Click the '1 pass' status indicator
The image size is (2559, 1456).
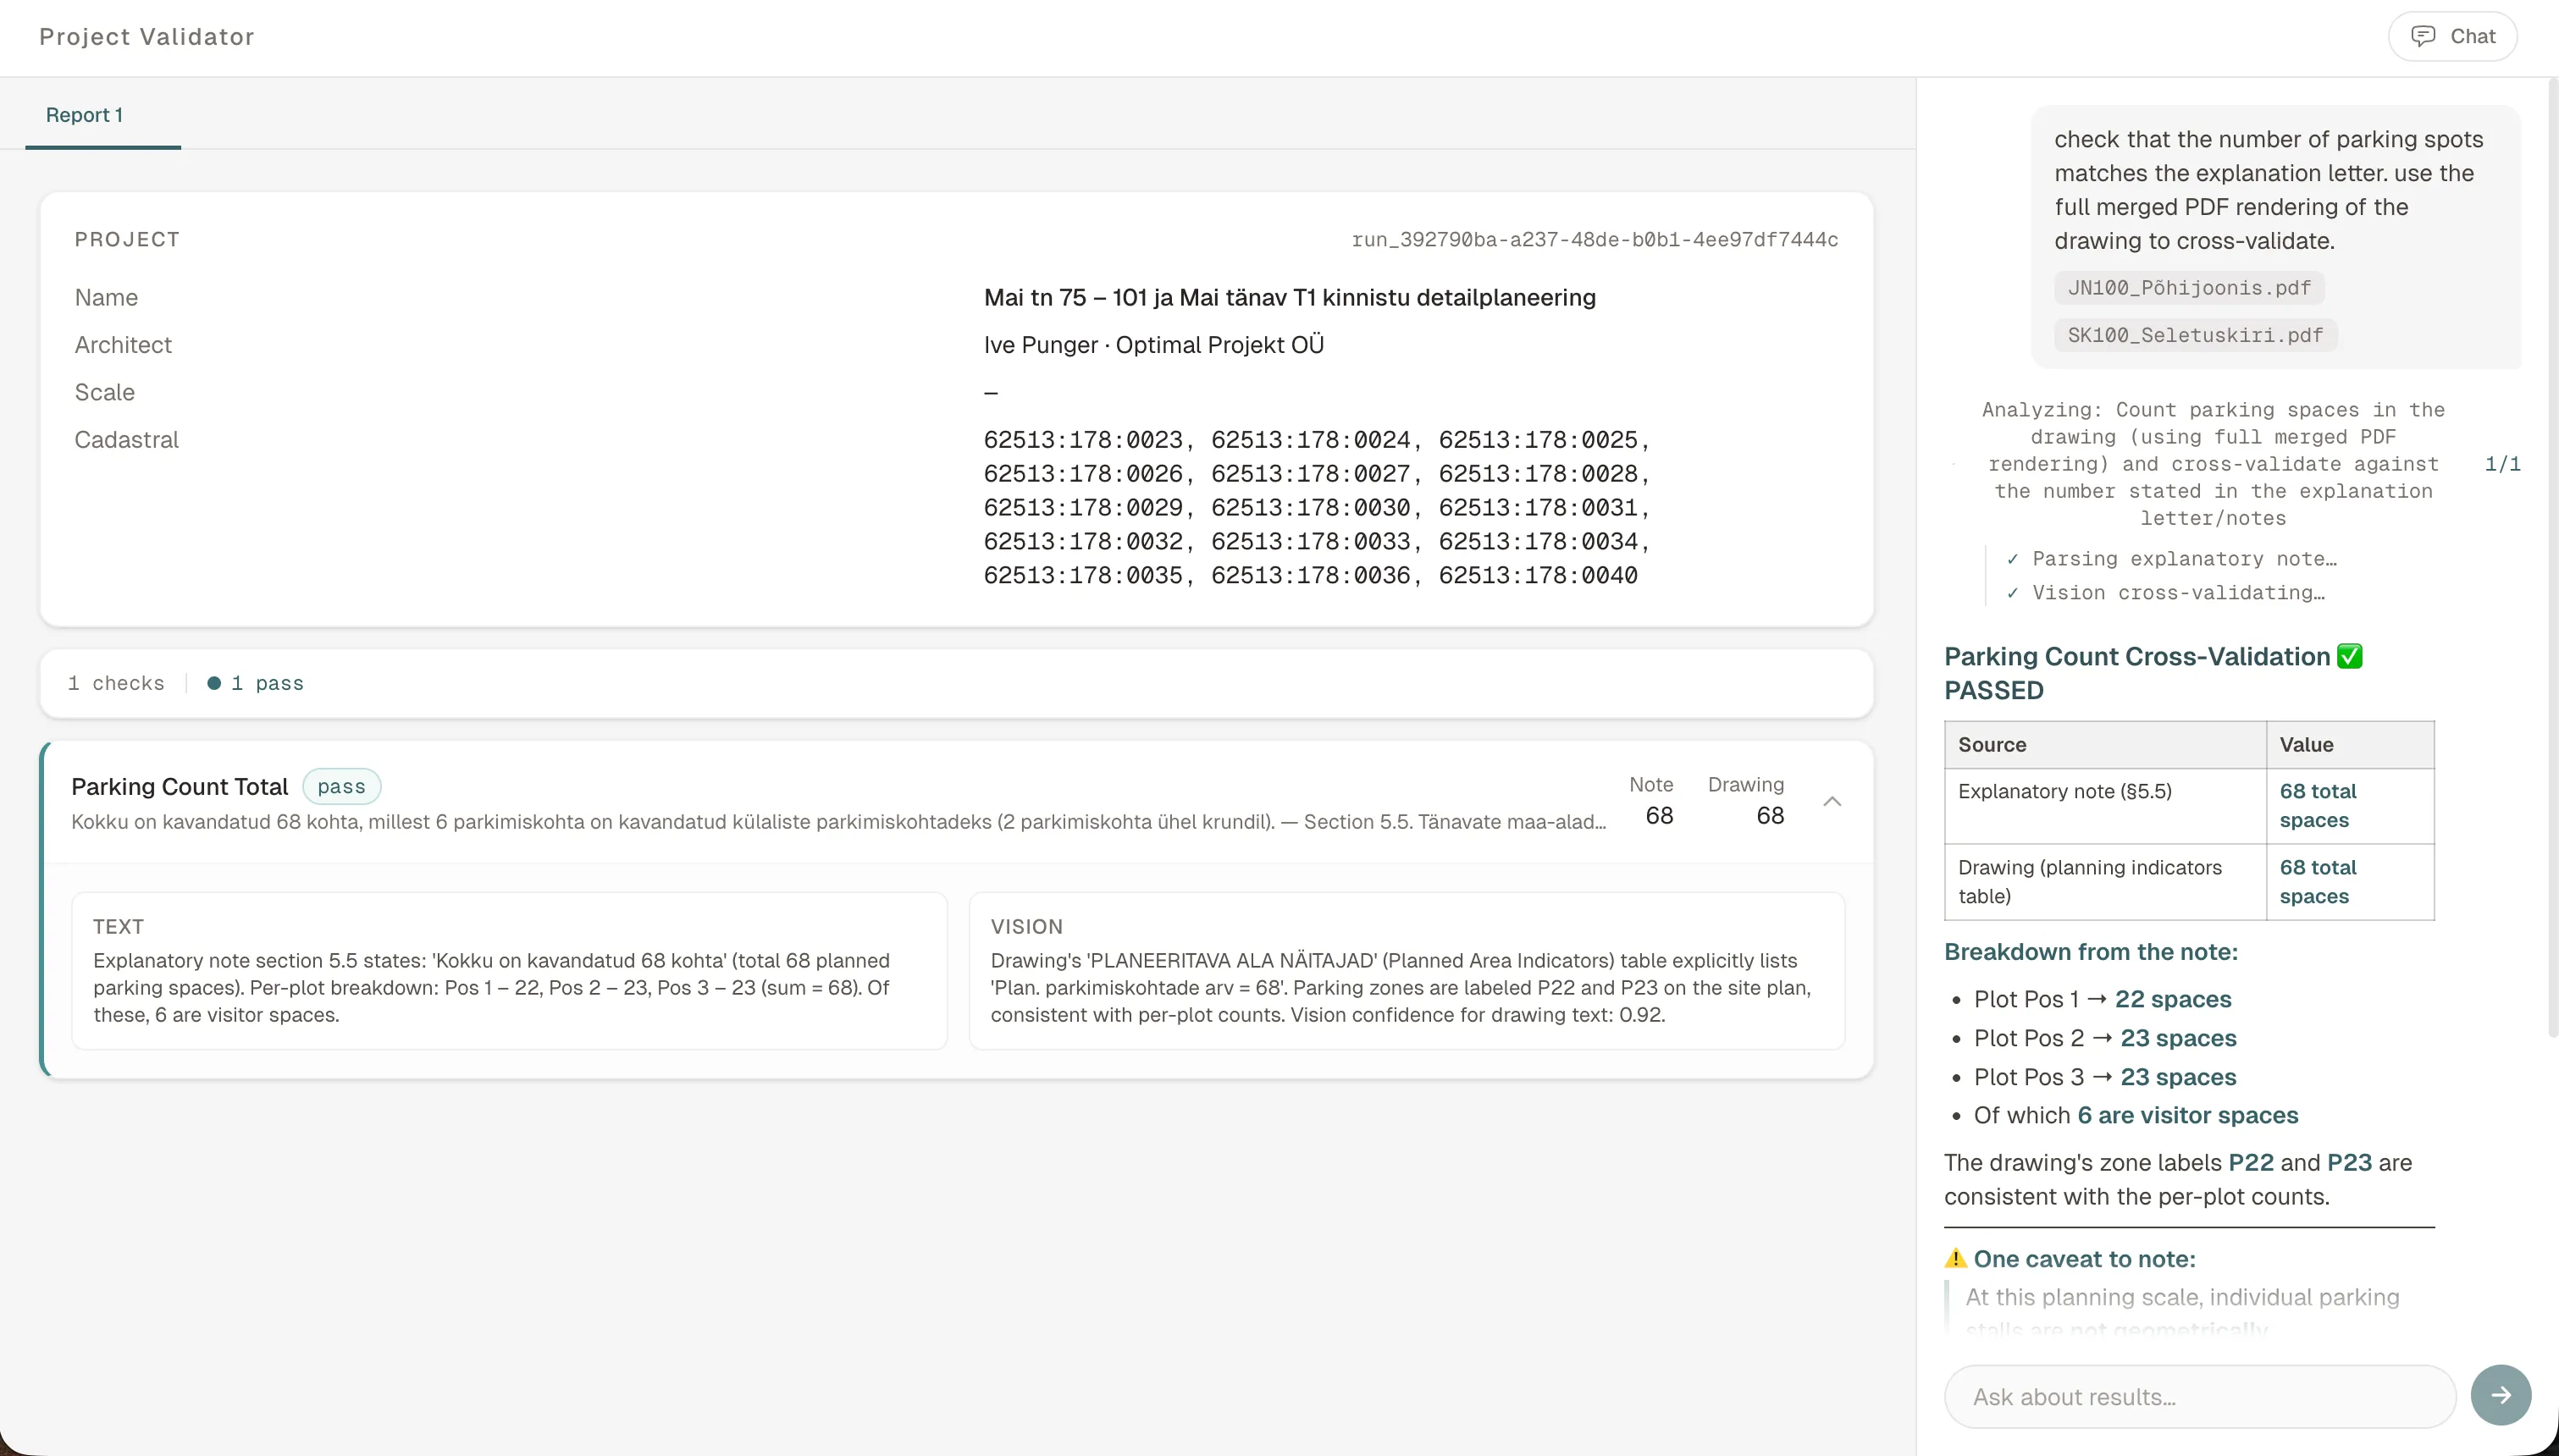click(x=256, y=684)
